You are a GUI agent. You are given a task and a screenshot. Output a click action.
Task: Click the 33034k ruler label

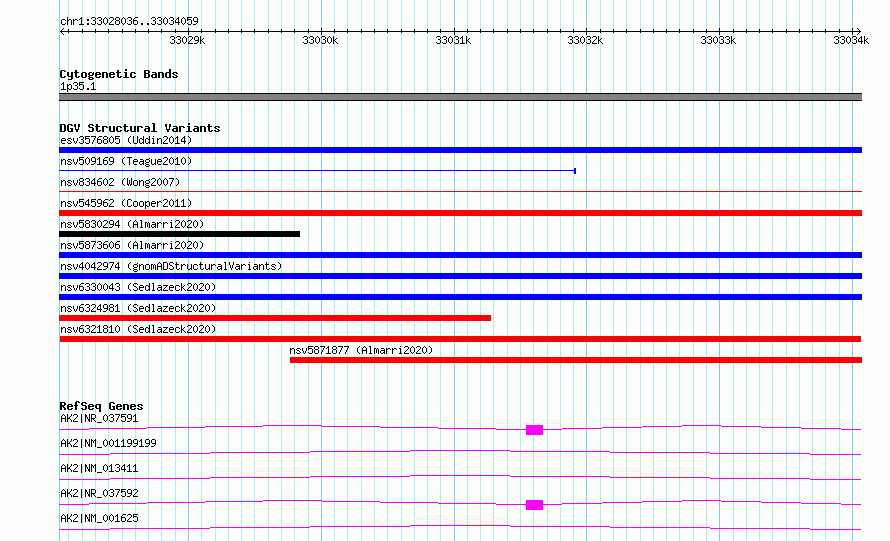point(851,40)
